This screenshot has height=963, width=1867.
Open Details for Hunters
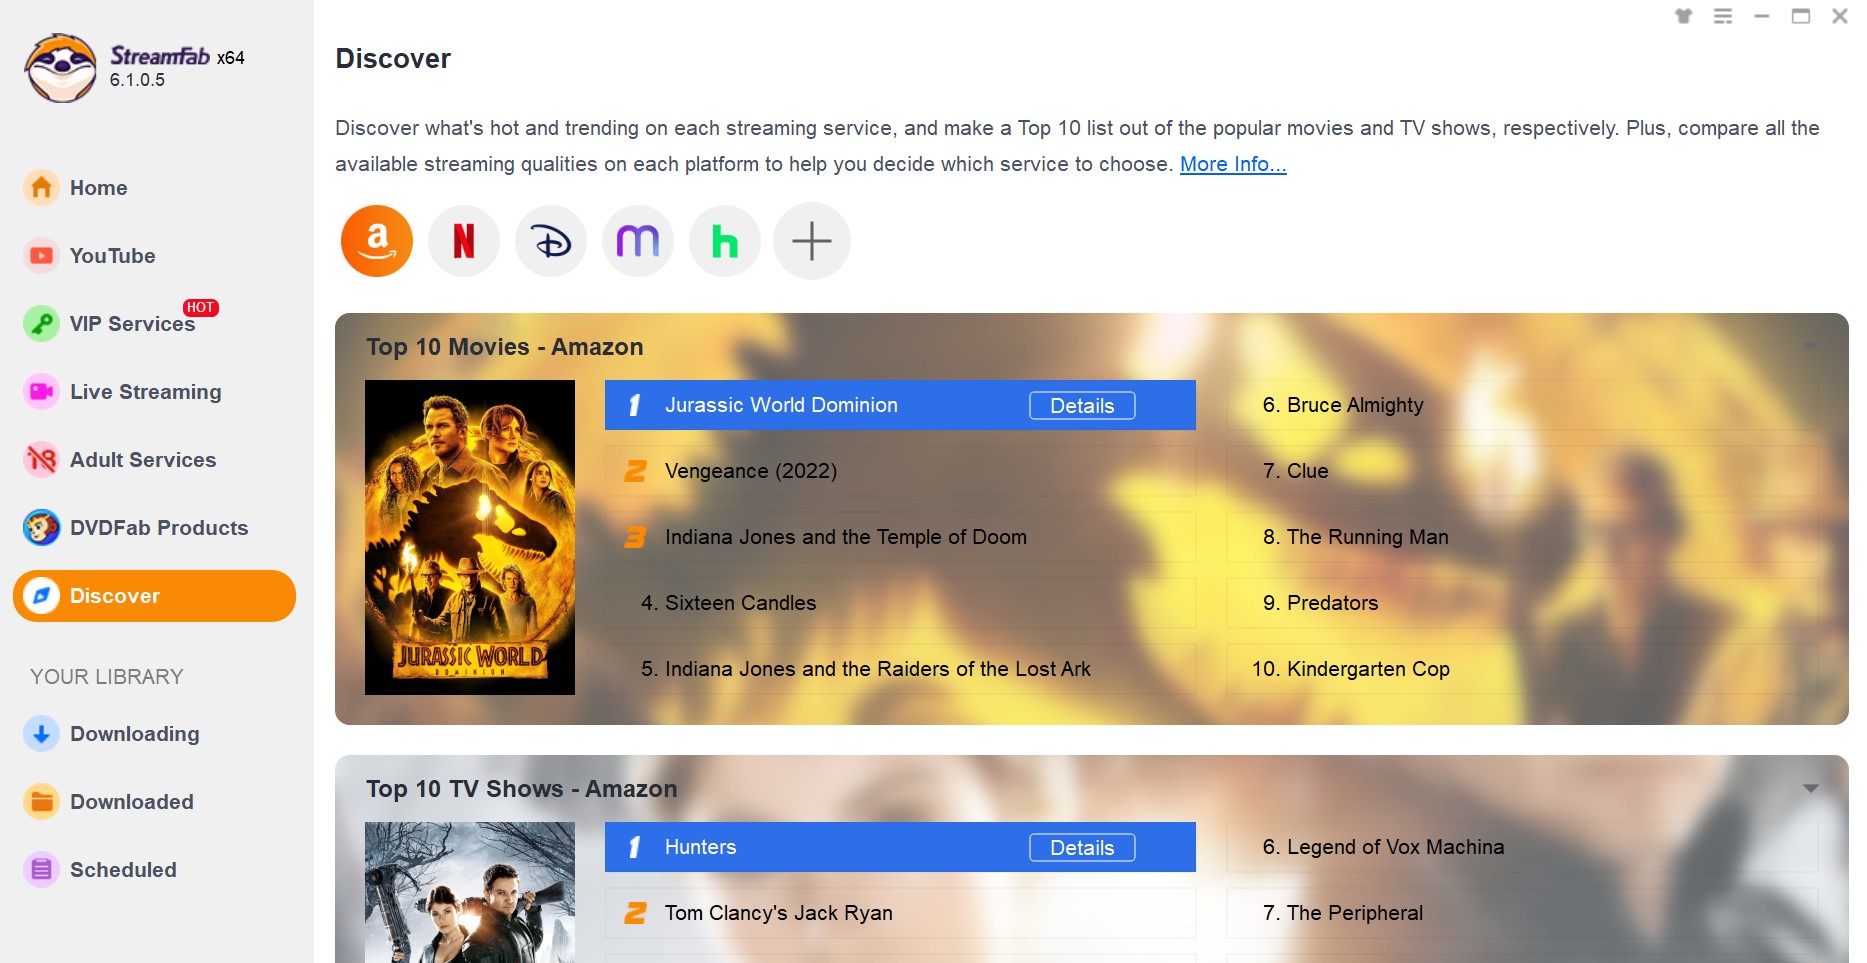click(1082, 847)
